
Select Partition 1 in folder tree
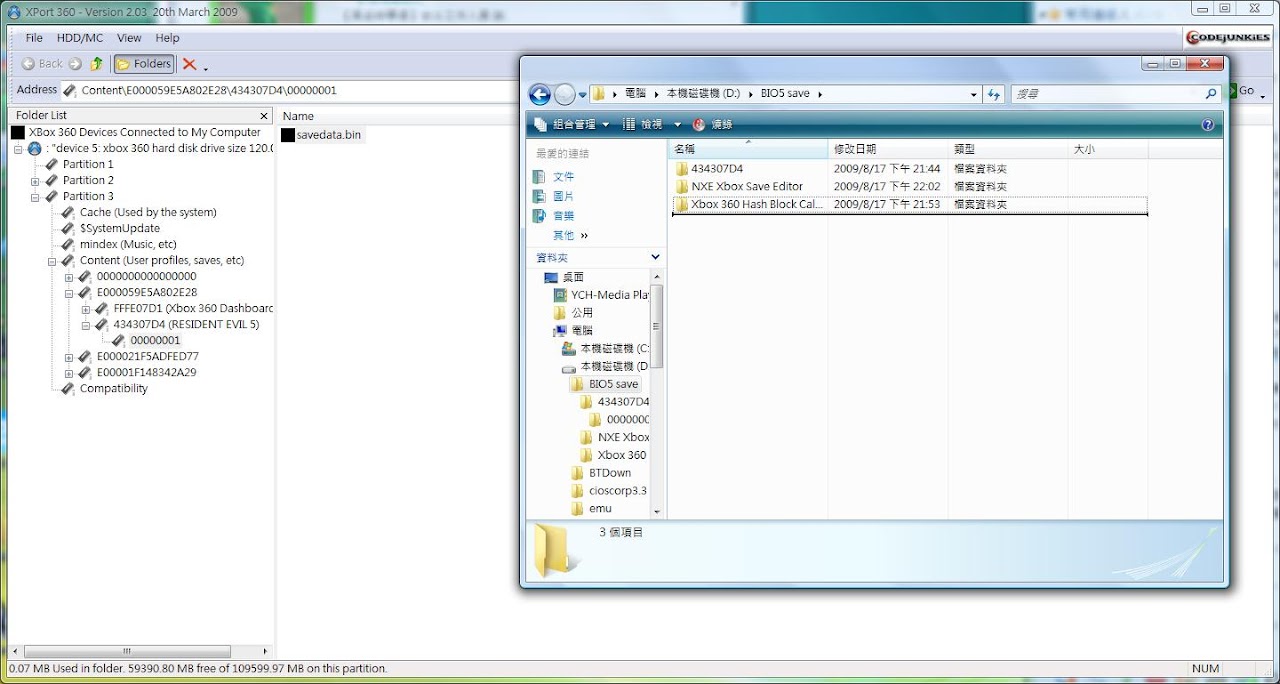(x=88, y=164)
